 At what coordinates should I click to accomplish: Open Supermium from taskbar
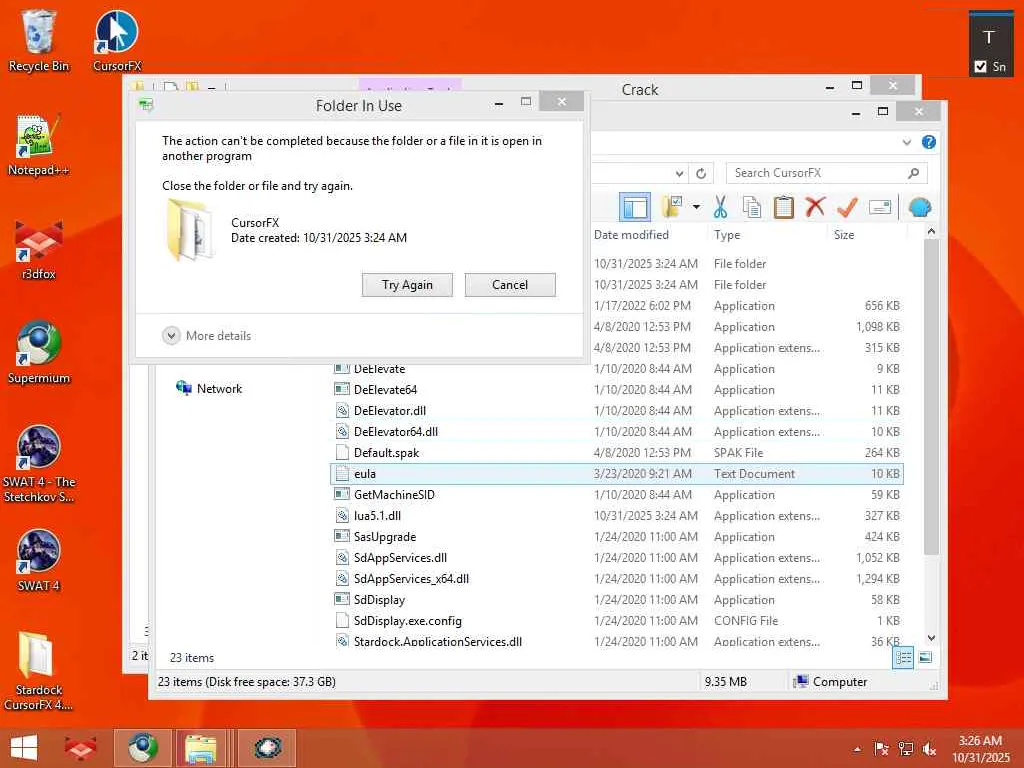[x=143, y=748]
